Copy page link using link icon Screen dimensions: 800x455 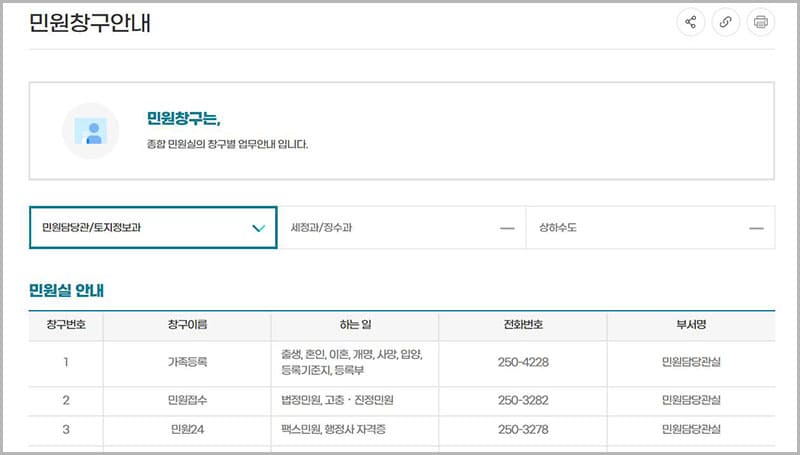point(726,22)
